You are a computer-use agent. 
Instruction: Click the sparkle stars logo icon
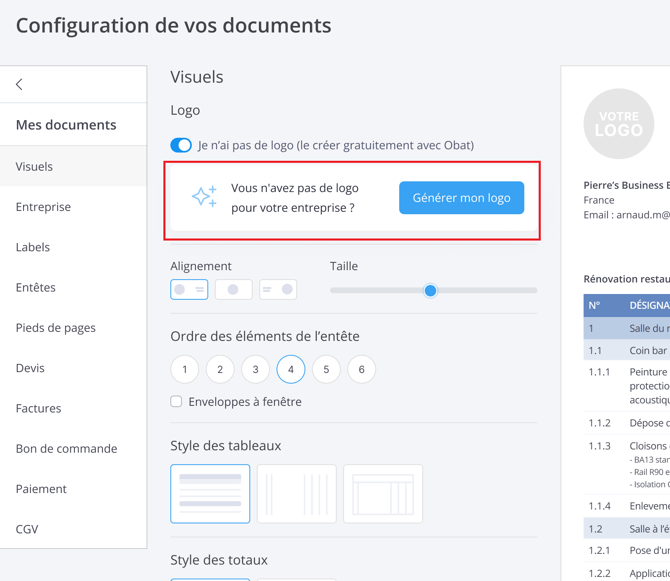[x=204, y=198]
